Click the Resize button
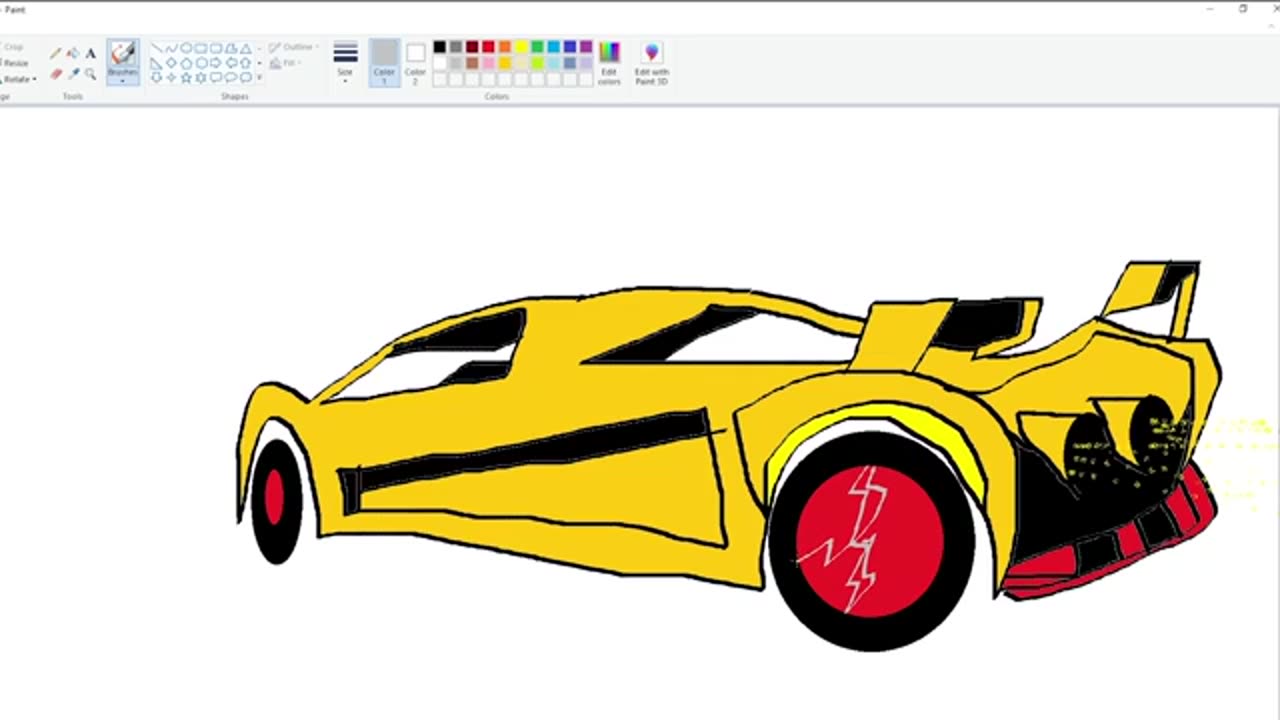This screenshot has width=1280, height=720. (18, 63)
